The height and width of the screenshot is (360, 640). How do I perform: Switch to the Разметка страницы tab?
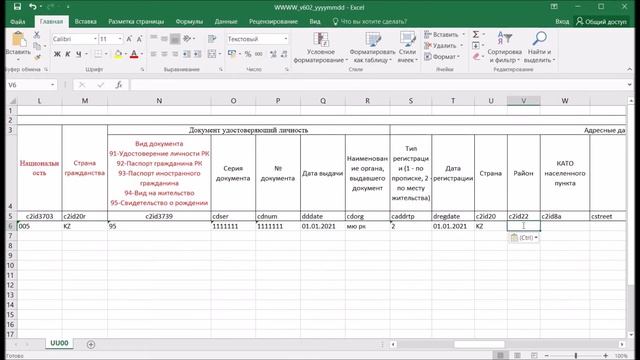[x=136, y=22]
